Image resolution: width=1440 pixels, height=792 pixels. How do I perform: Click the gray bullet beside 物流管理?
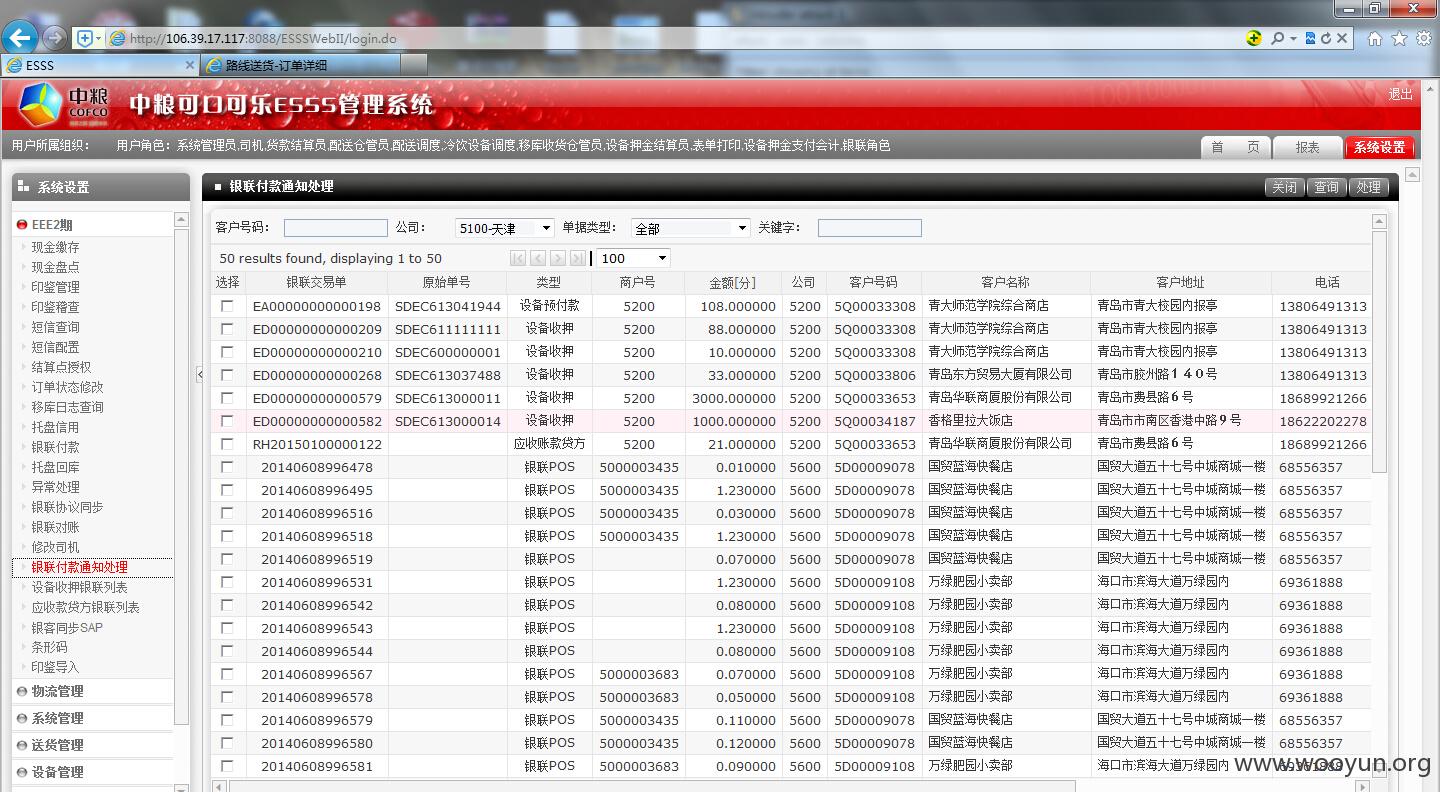click(22, 691)
